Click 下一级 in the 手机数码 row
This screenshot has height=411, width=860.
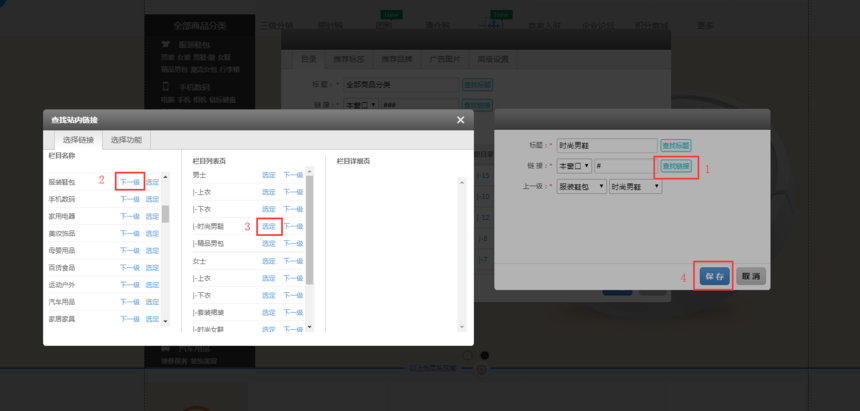coord(130,199)
